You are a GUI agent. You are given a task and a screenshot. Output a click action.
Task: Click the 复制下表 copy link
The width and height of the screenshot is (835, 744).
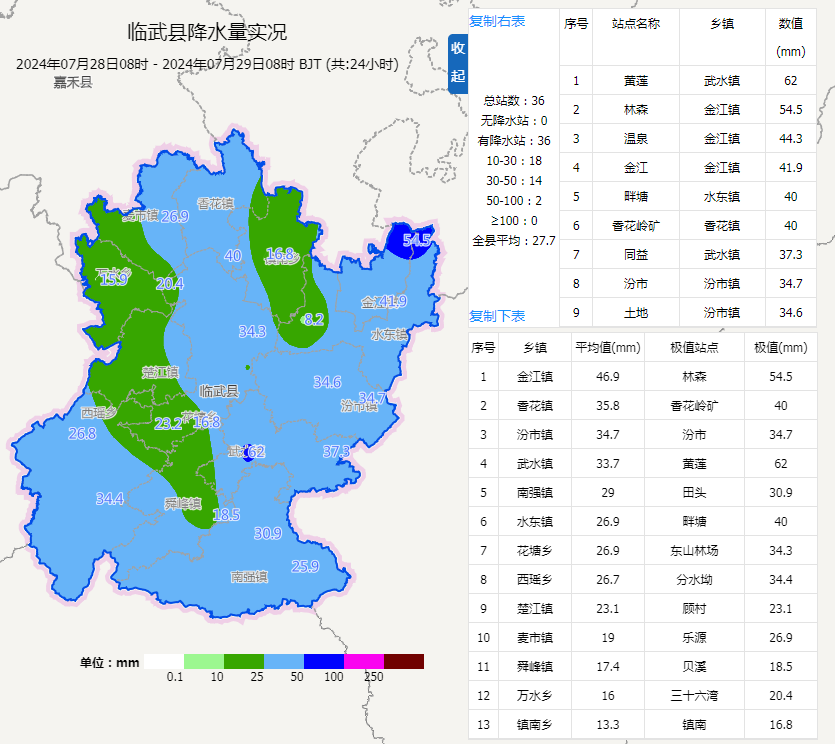[498, 315]
